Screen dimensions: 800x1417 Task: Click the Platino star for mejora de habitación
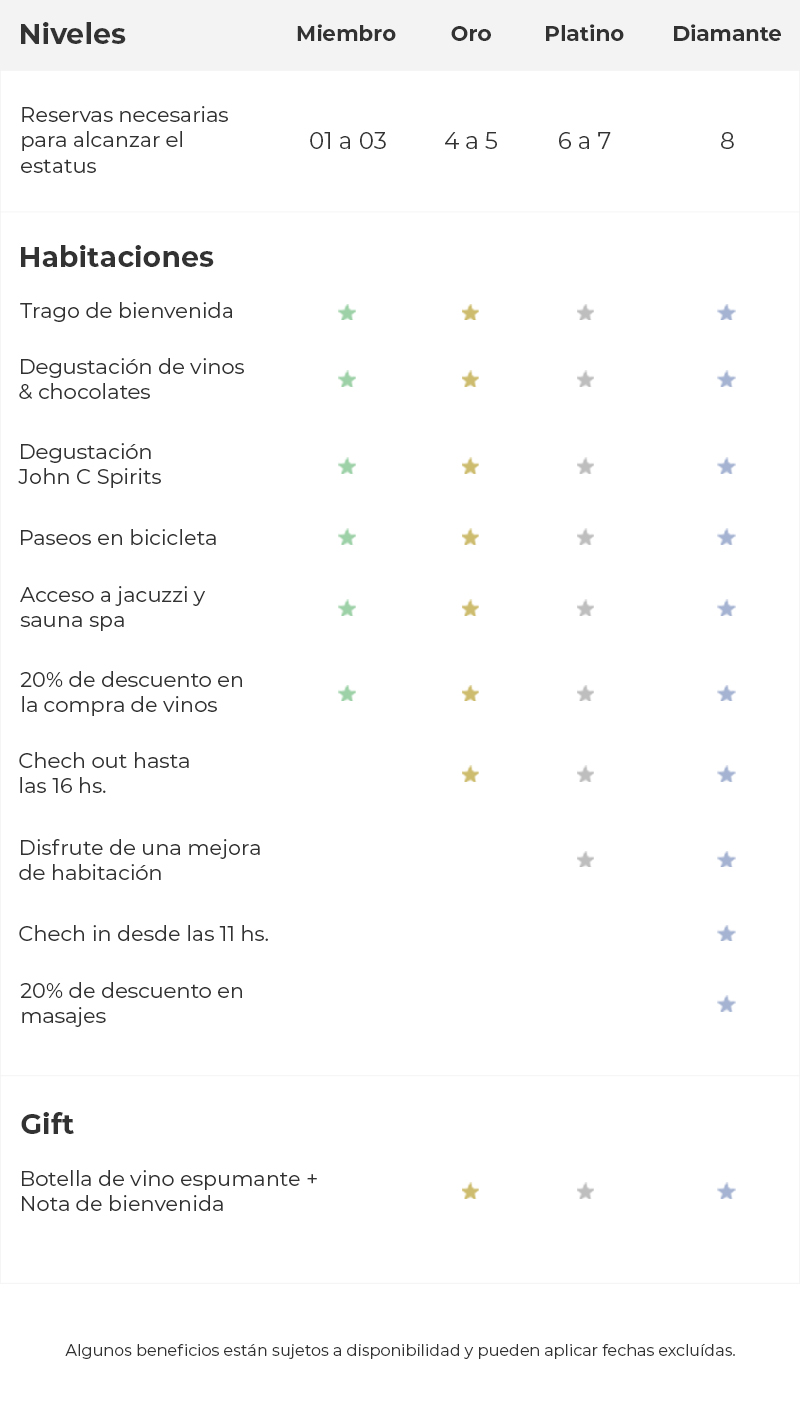[586, 860]
